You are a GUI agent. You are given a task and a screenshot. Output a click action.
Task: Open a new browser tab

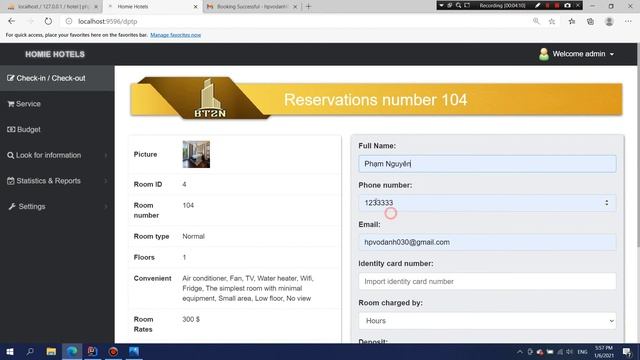coord(309,7)
